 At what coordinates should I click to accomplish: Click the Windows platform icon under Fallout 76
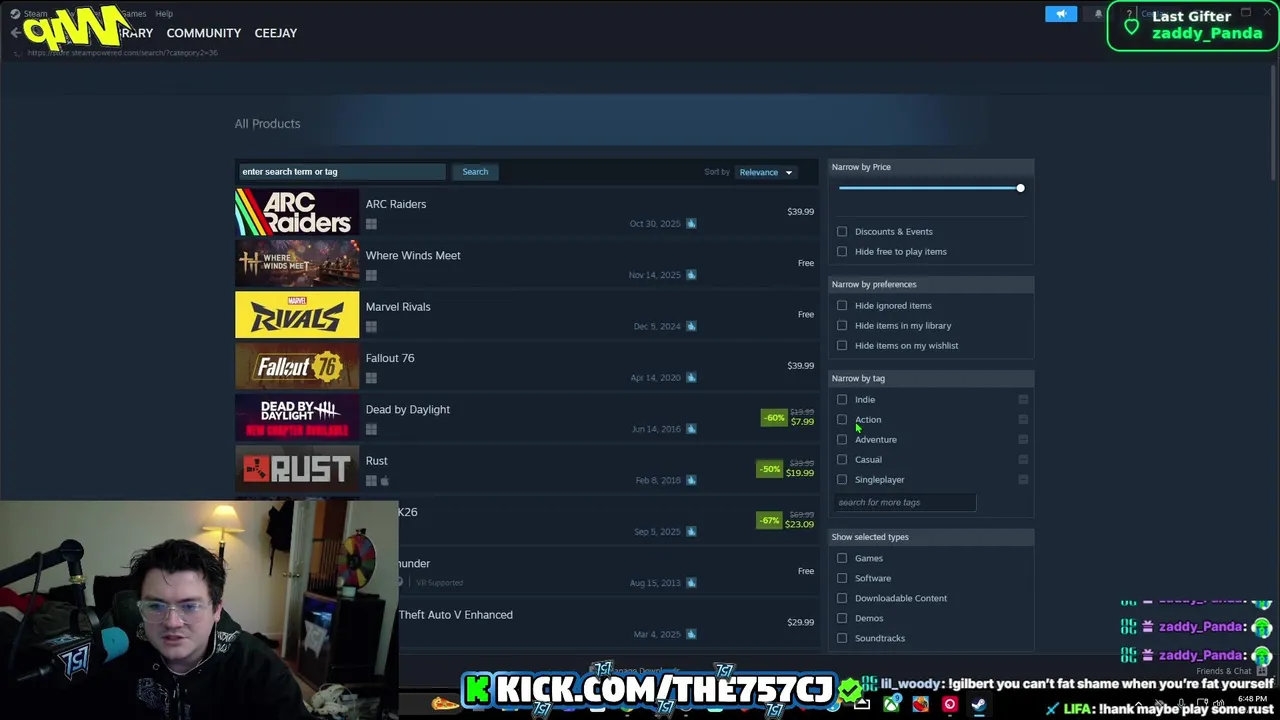coord(371,378)
